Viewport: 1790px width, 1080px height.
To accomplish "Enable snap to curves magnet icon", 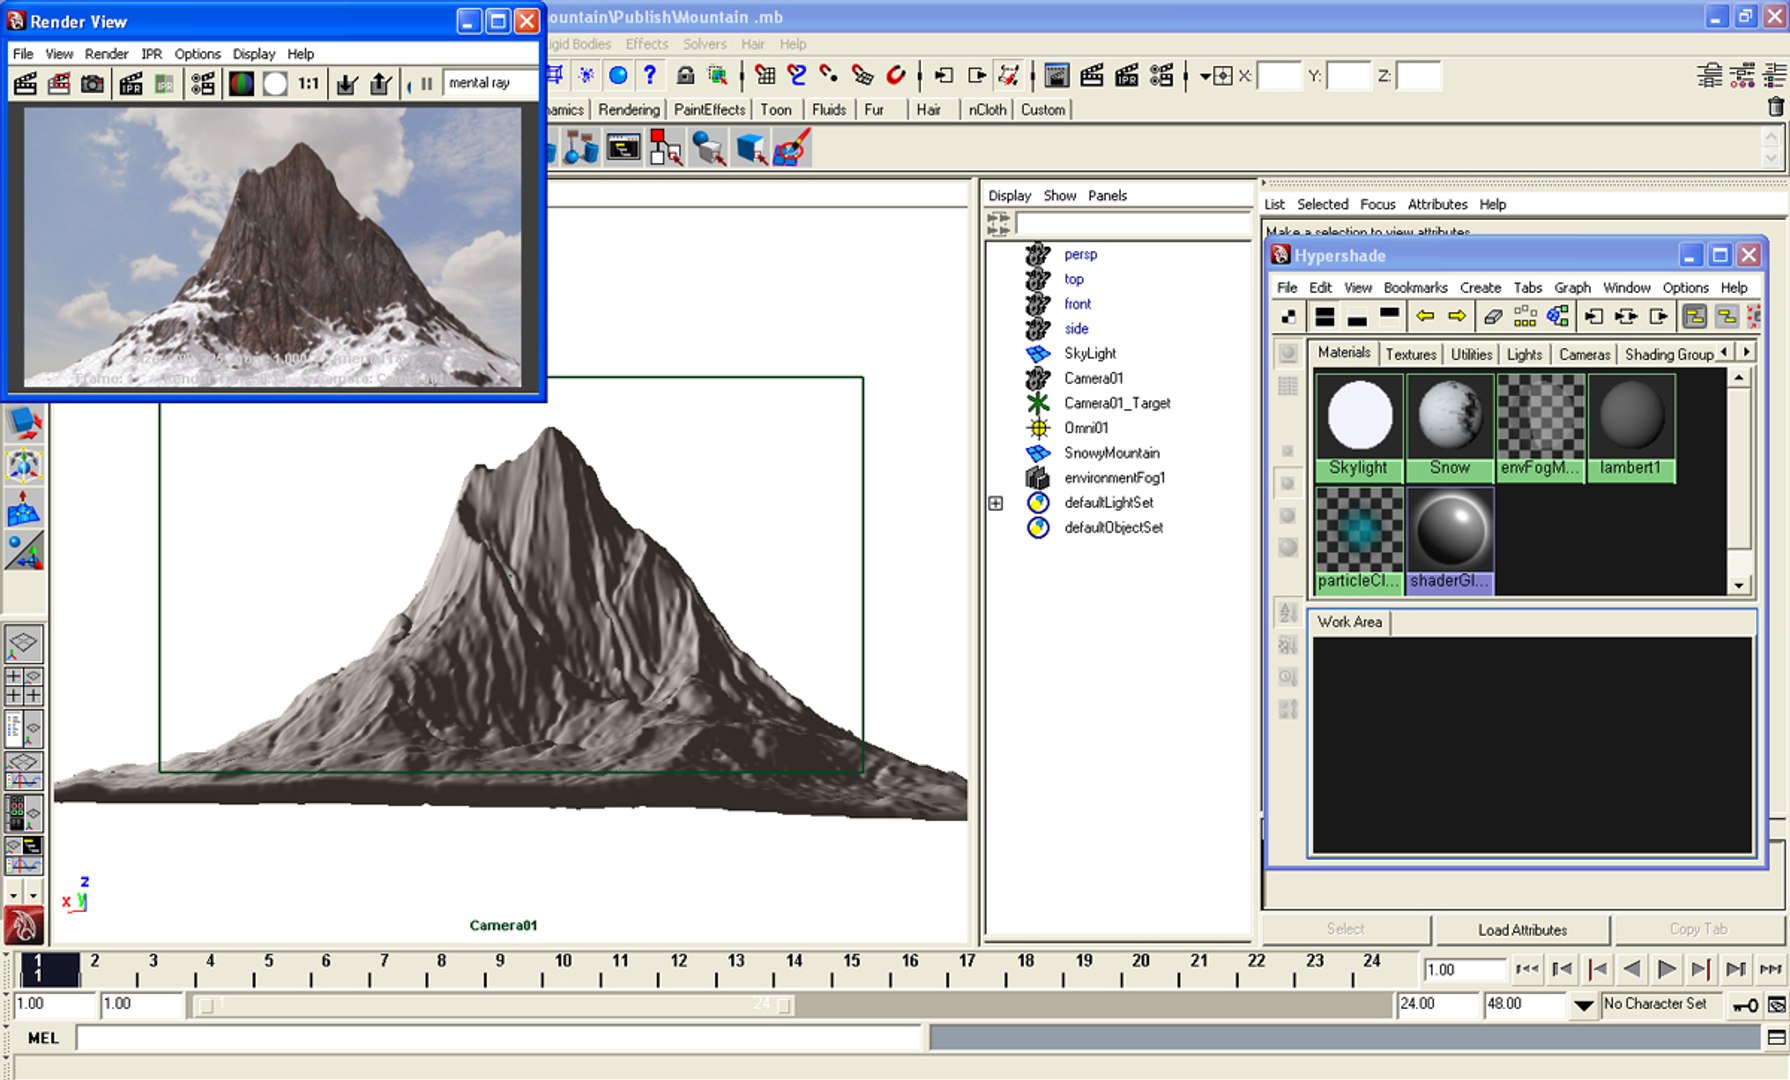I will [x=797, y=75].
